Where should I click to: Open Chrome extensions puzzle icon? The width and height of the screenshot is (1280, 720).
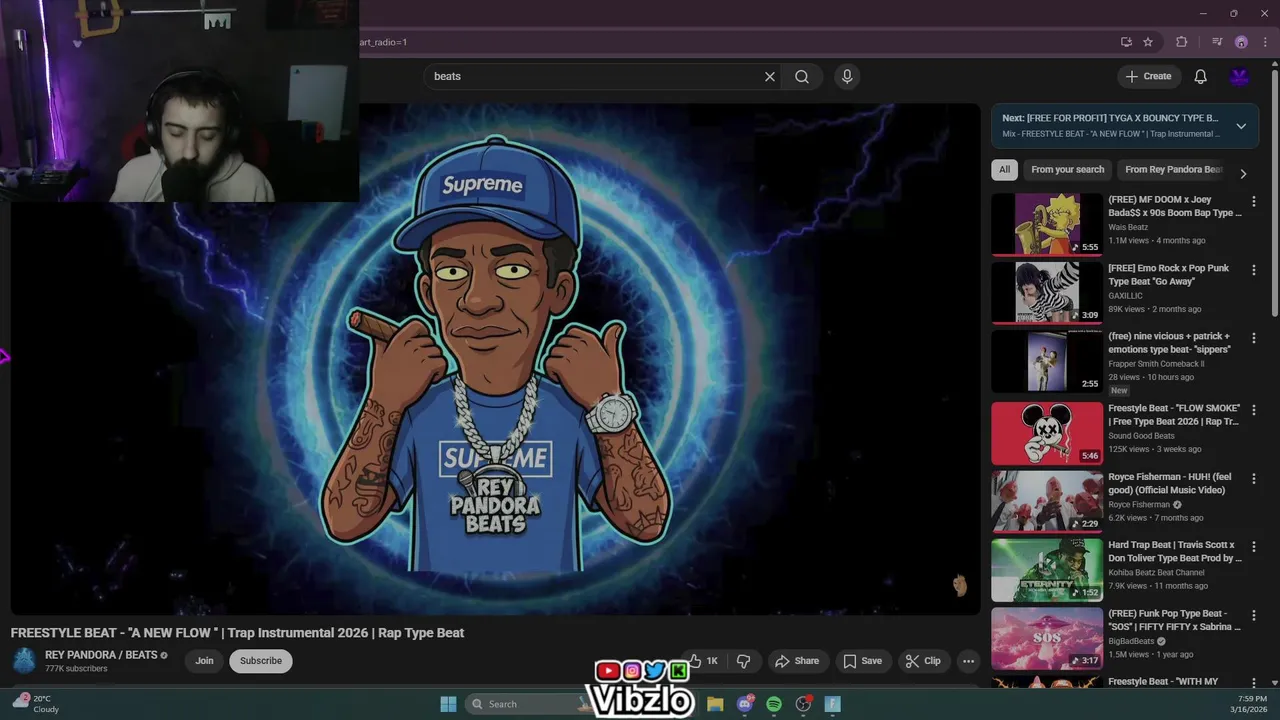[x=1181, y=42]
